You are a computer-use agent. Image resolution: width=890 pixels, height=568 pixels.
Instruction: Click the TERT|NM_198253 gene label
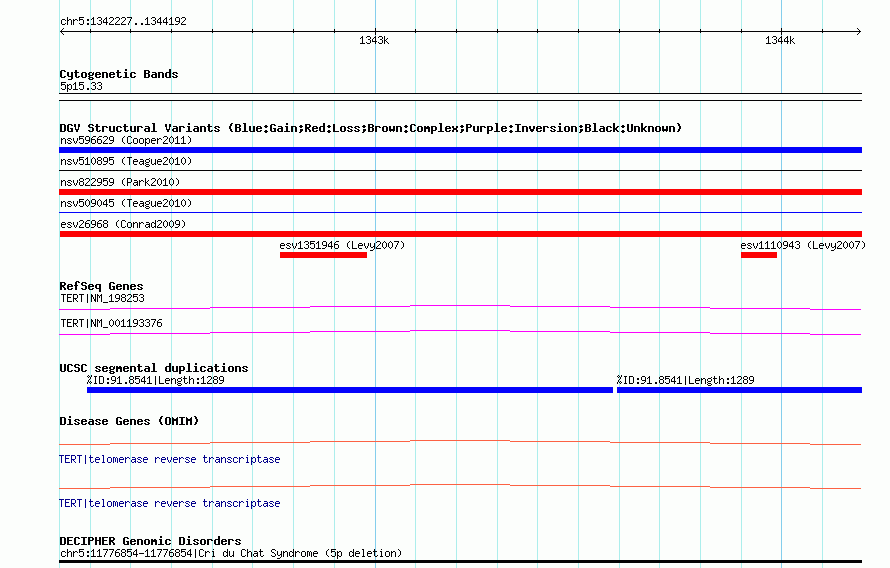pos(102,298)
